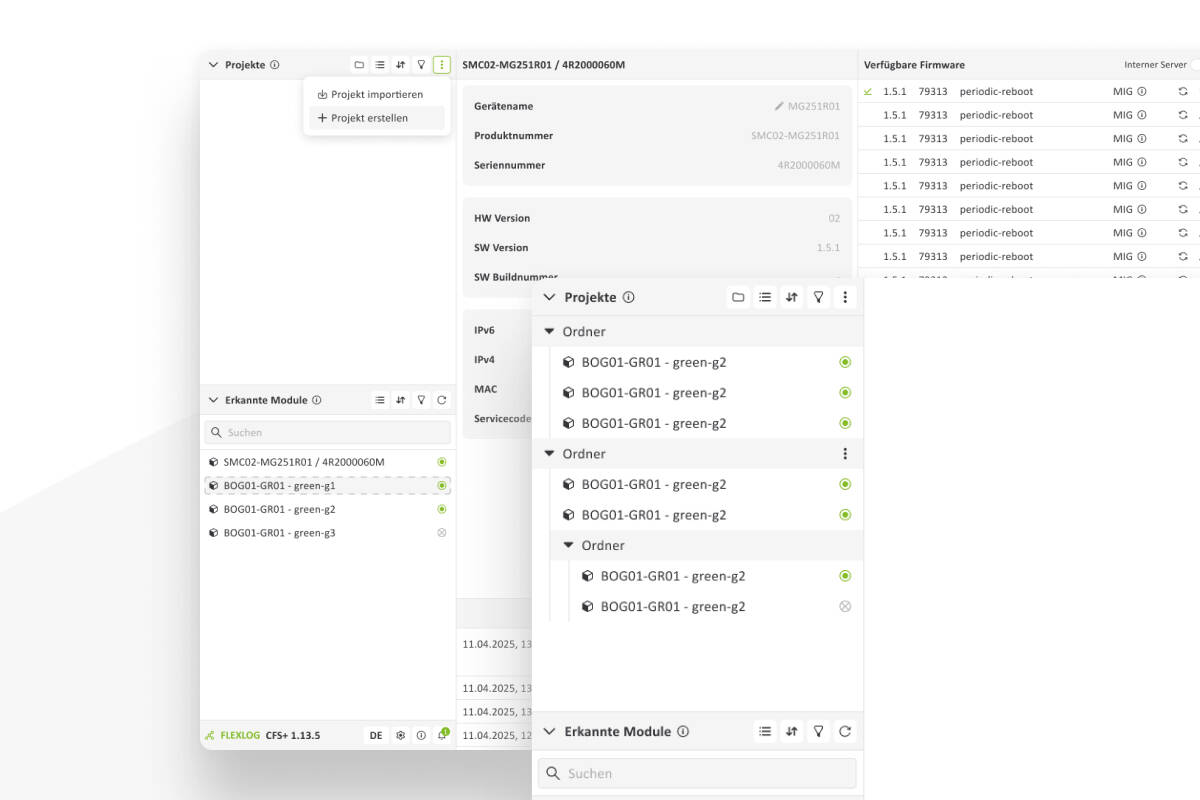Collapse the nested, indented Ordner folder
Image resolution: width=1200 pixels, height=800 pixels.
(x=568, y=546)
